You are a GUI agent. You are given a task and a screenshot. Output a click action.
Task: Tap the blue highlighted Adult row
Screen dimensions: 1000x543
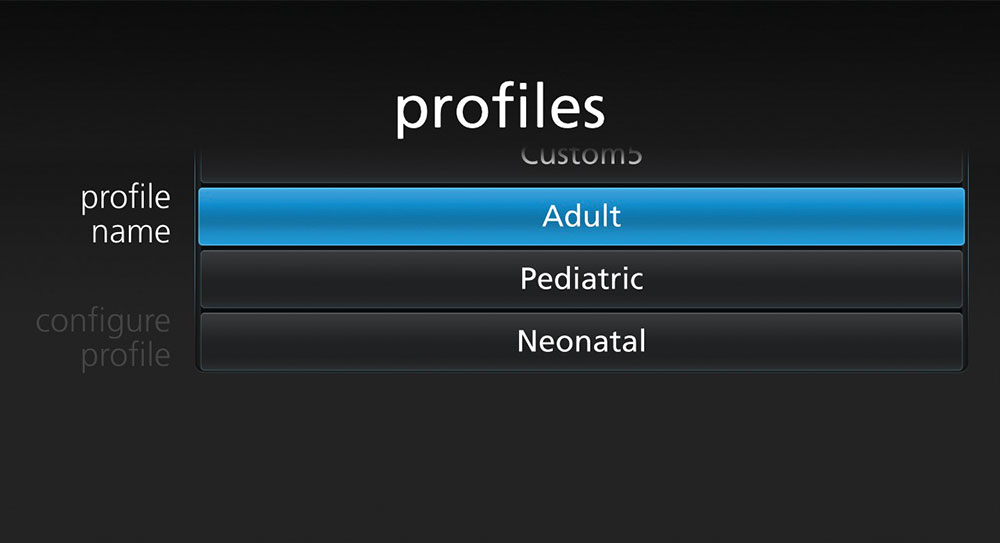click(581, 216)
